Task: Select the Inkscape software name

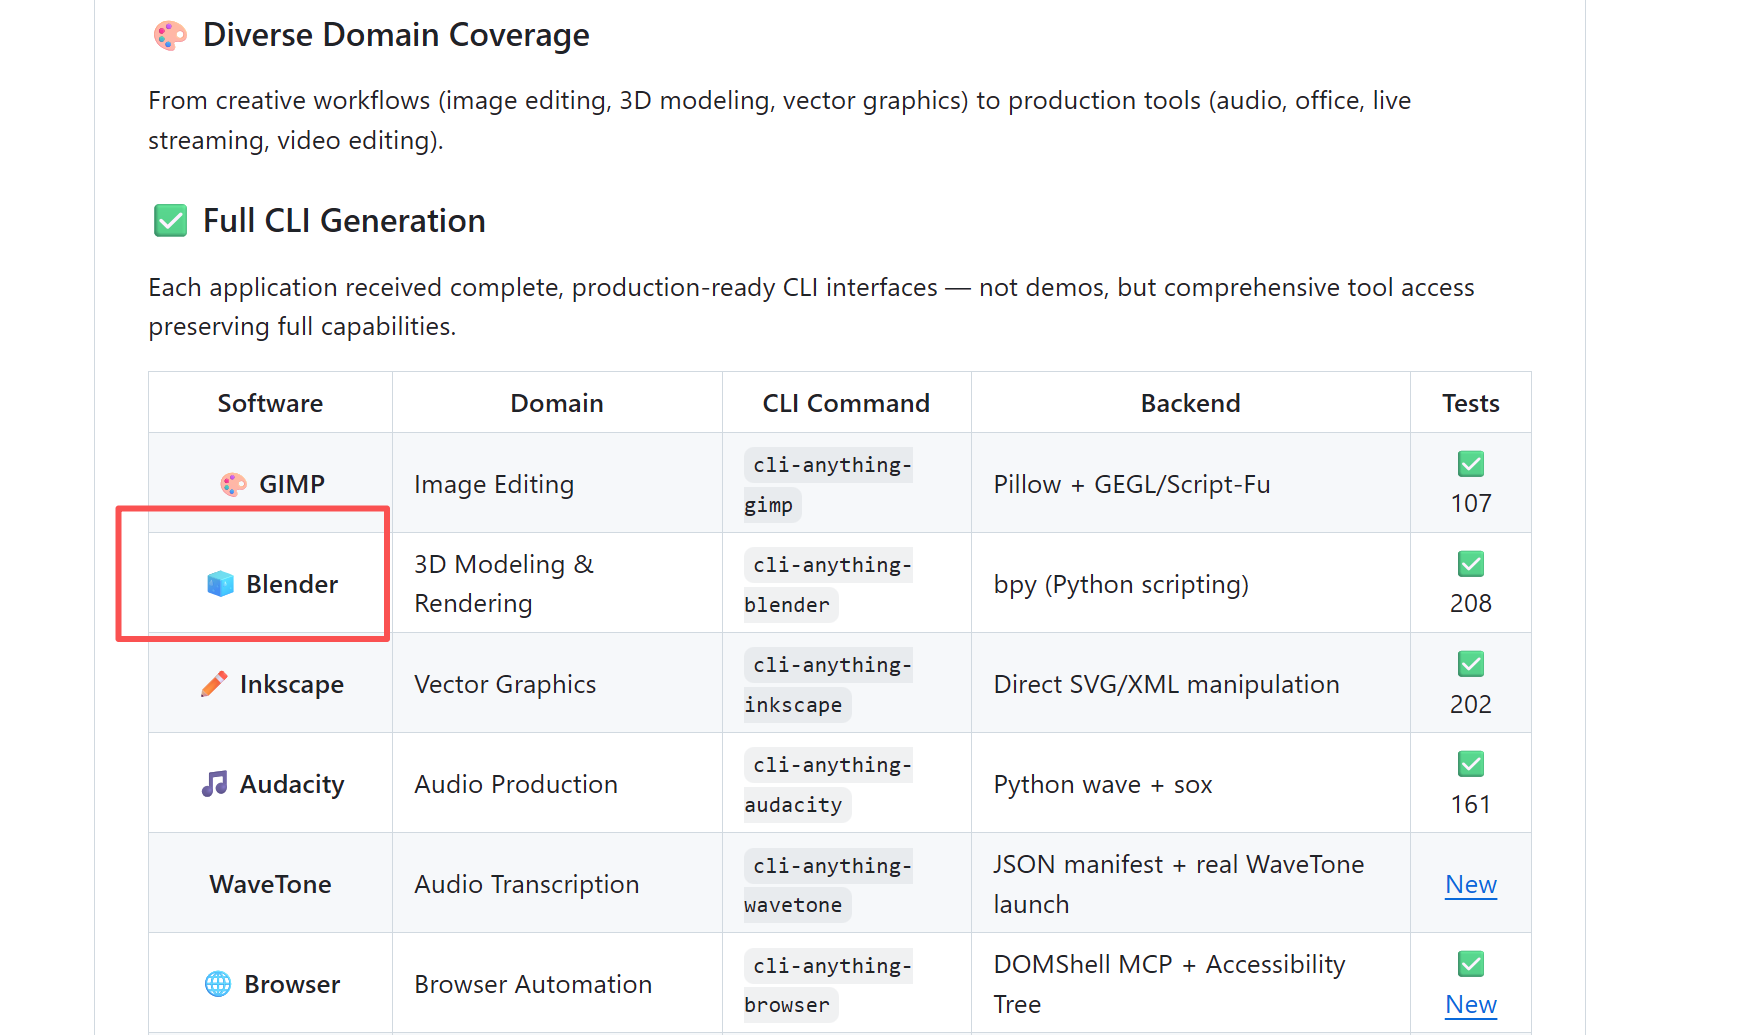Action: pyautogui.click(x=292, y=684)
